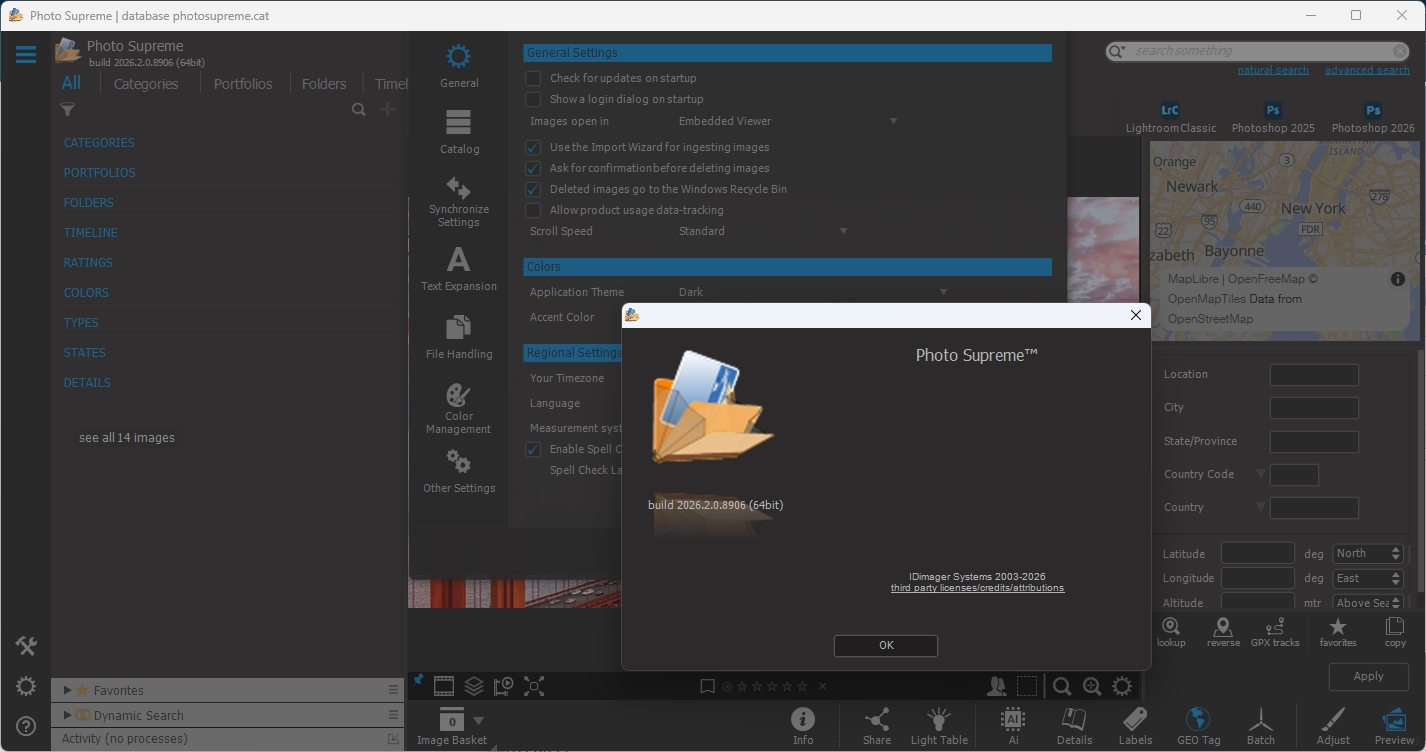Expand the Scroll Speed dropdown
Viewport: 1426px width, 752px height.
[762, 231]
